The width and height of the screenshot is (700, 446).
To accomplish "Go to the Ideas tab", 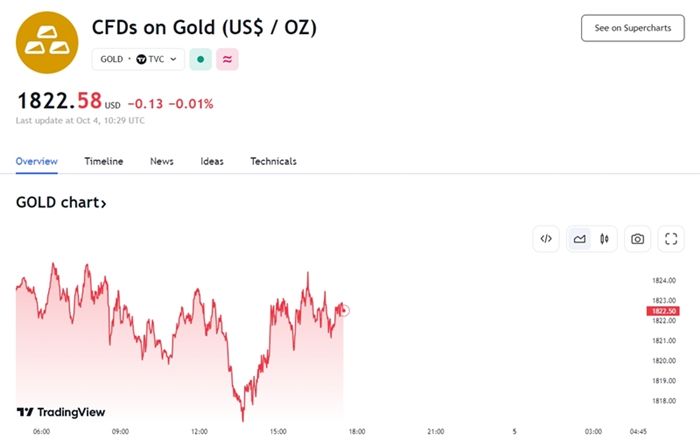I will pos(212,161).
